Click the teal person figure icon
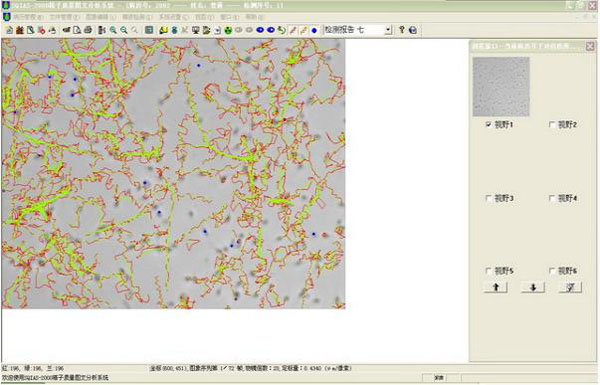600x385 pixels. click(174, 30)
